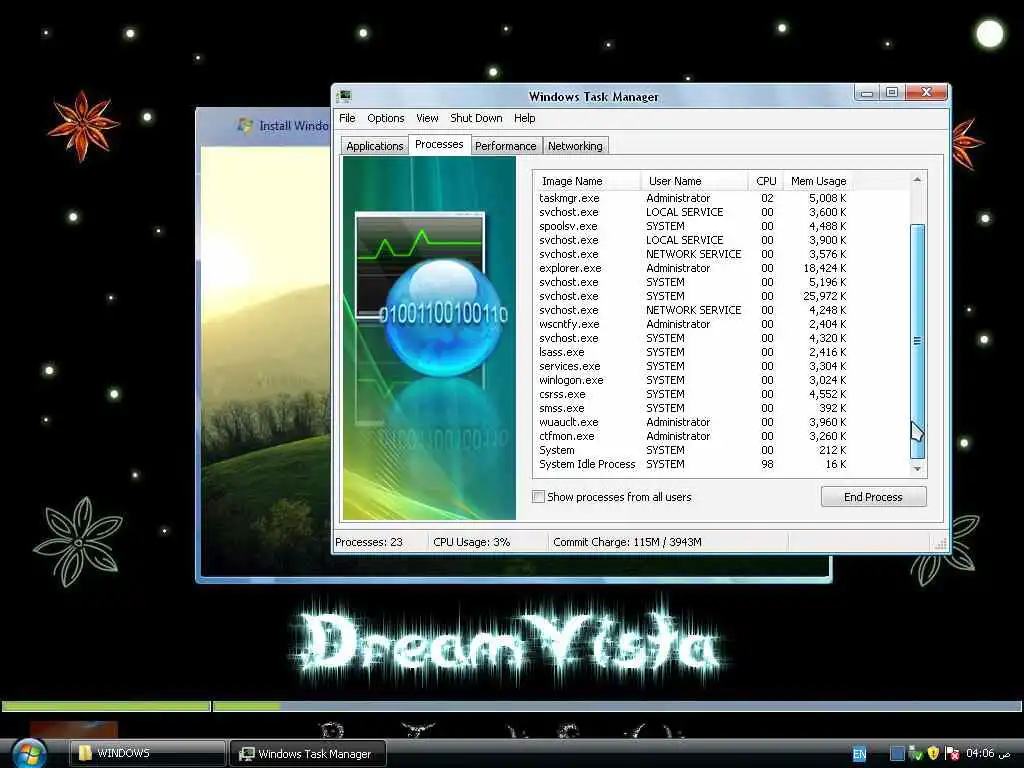Select svchost.exe using 25,972 K memory
This screenshot has width=1024, height=768.
tap(693, 296)
